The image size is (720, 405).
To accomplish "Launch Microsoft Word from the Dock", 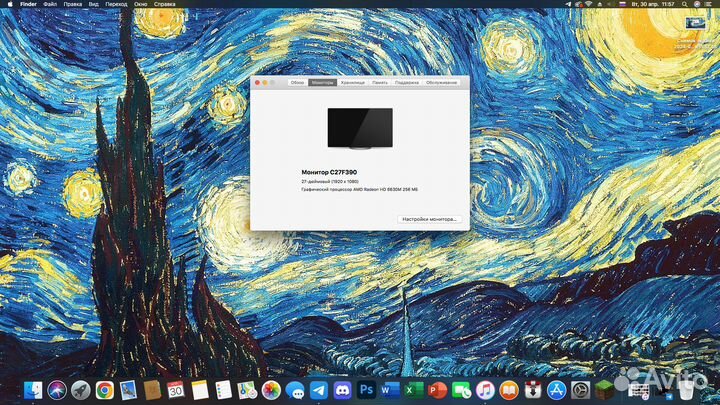I will point(390,390).
